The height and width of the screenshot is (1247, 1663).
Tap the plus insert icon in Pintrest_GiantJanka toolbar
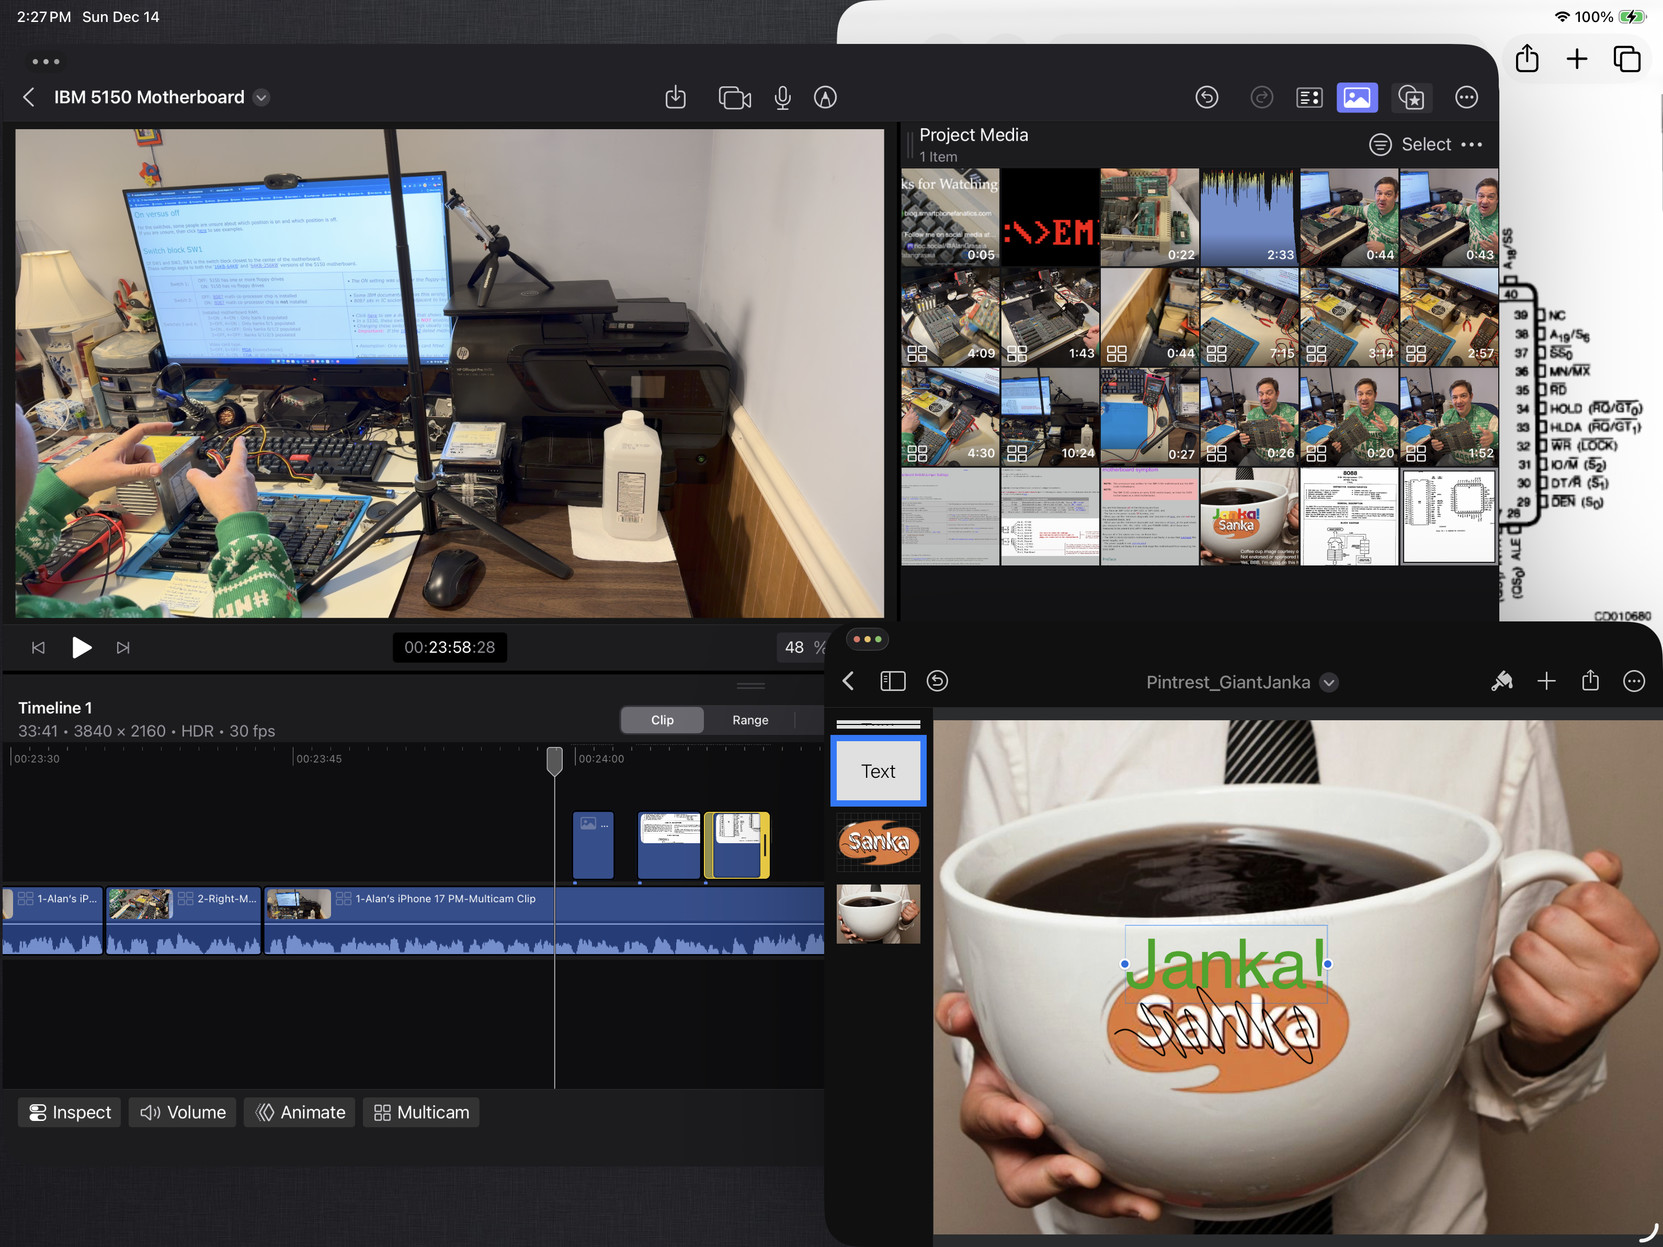(1546, 682)
